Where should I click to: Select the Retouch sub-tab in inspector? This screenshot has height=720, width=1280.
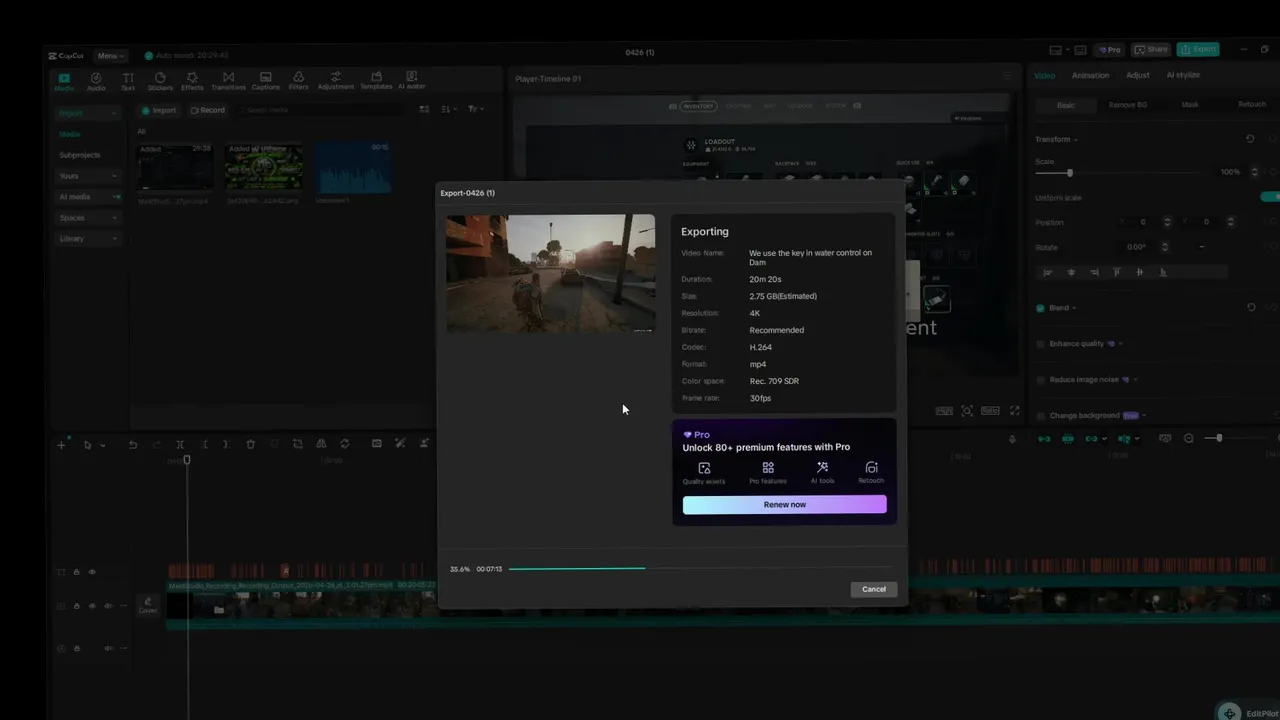click(x=1252, y=105)
